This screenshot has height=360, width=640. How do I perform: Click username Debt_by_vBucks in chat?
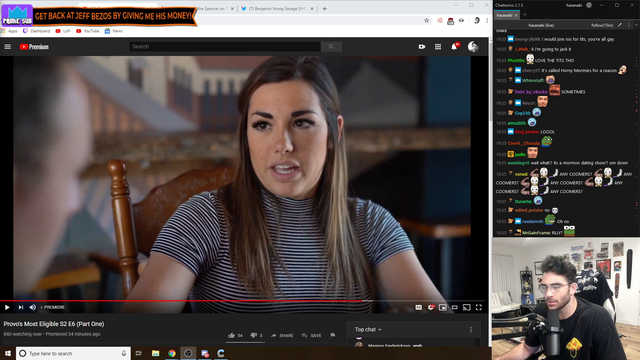tap(531, 92)
